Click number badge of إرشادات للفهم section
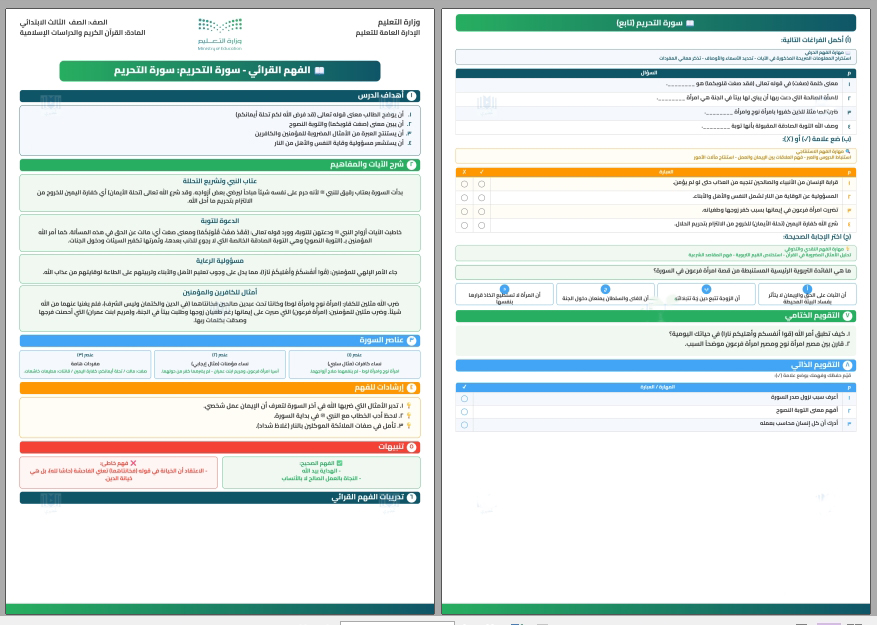This screenshot has width=877, height=625. pyautogui.click(x=412, y=387)
